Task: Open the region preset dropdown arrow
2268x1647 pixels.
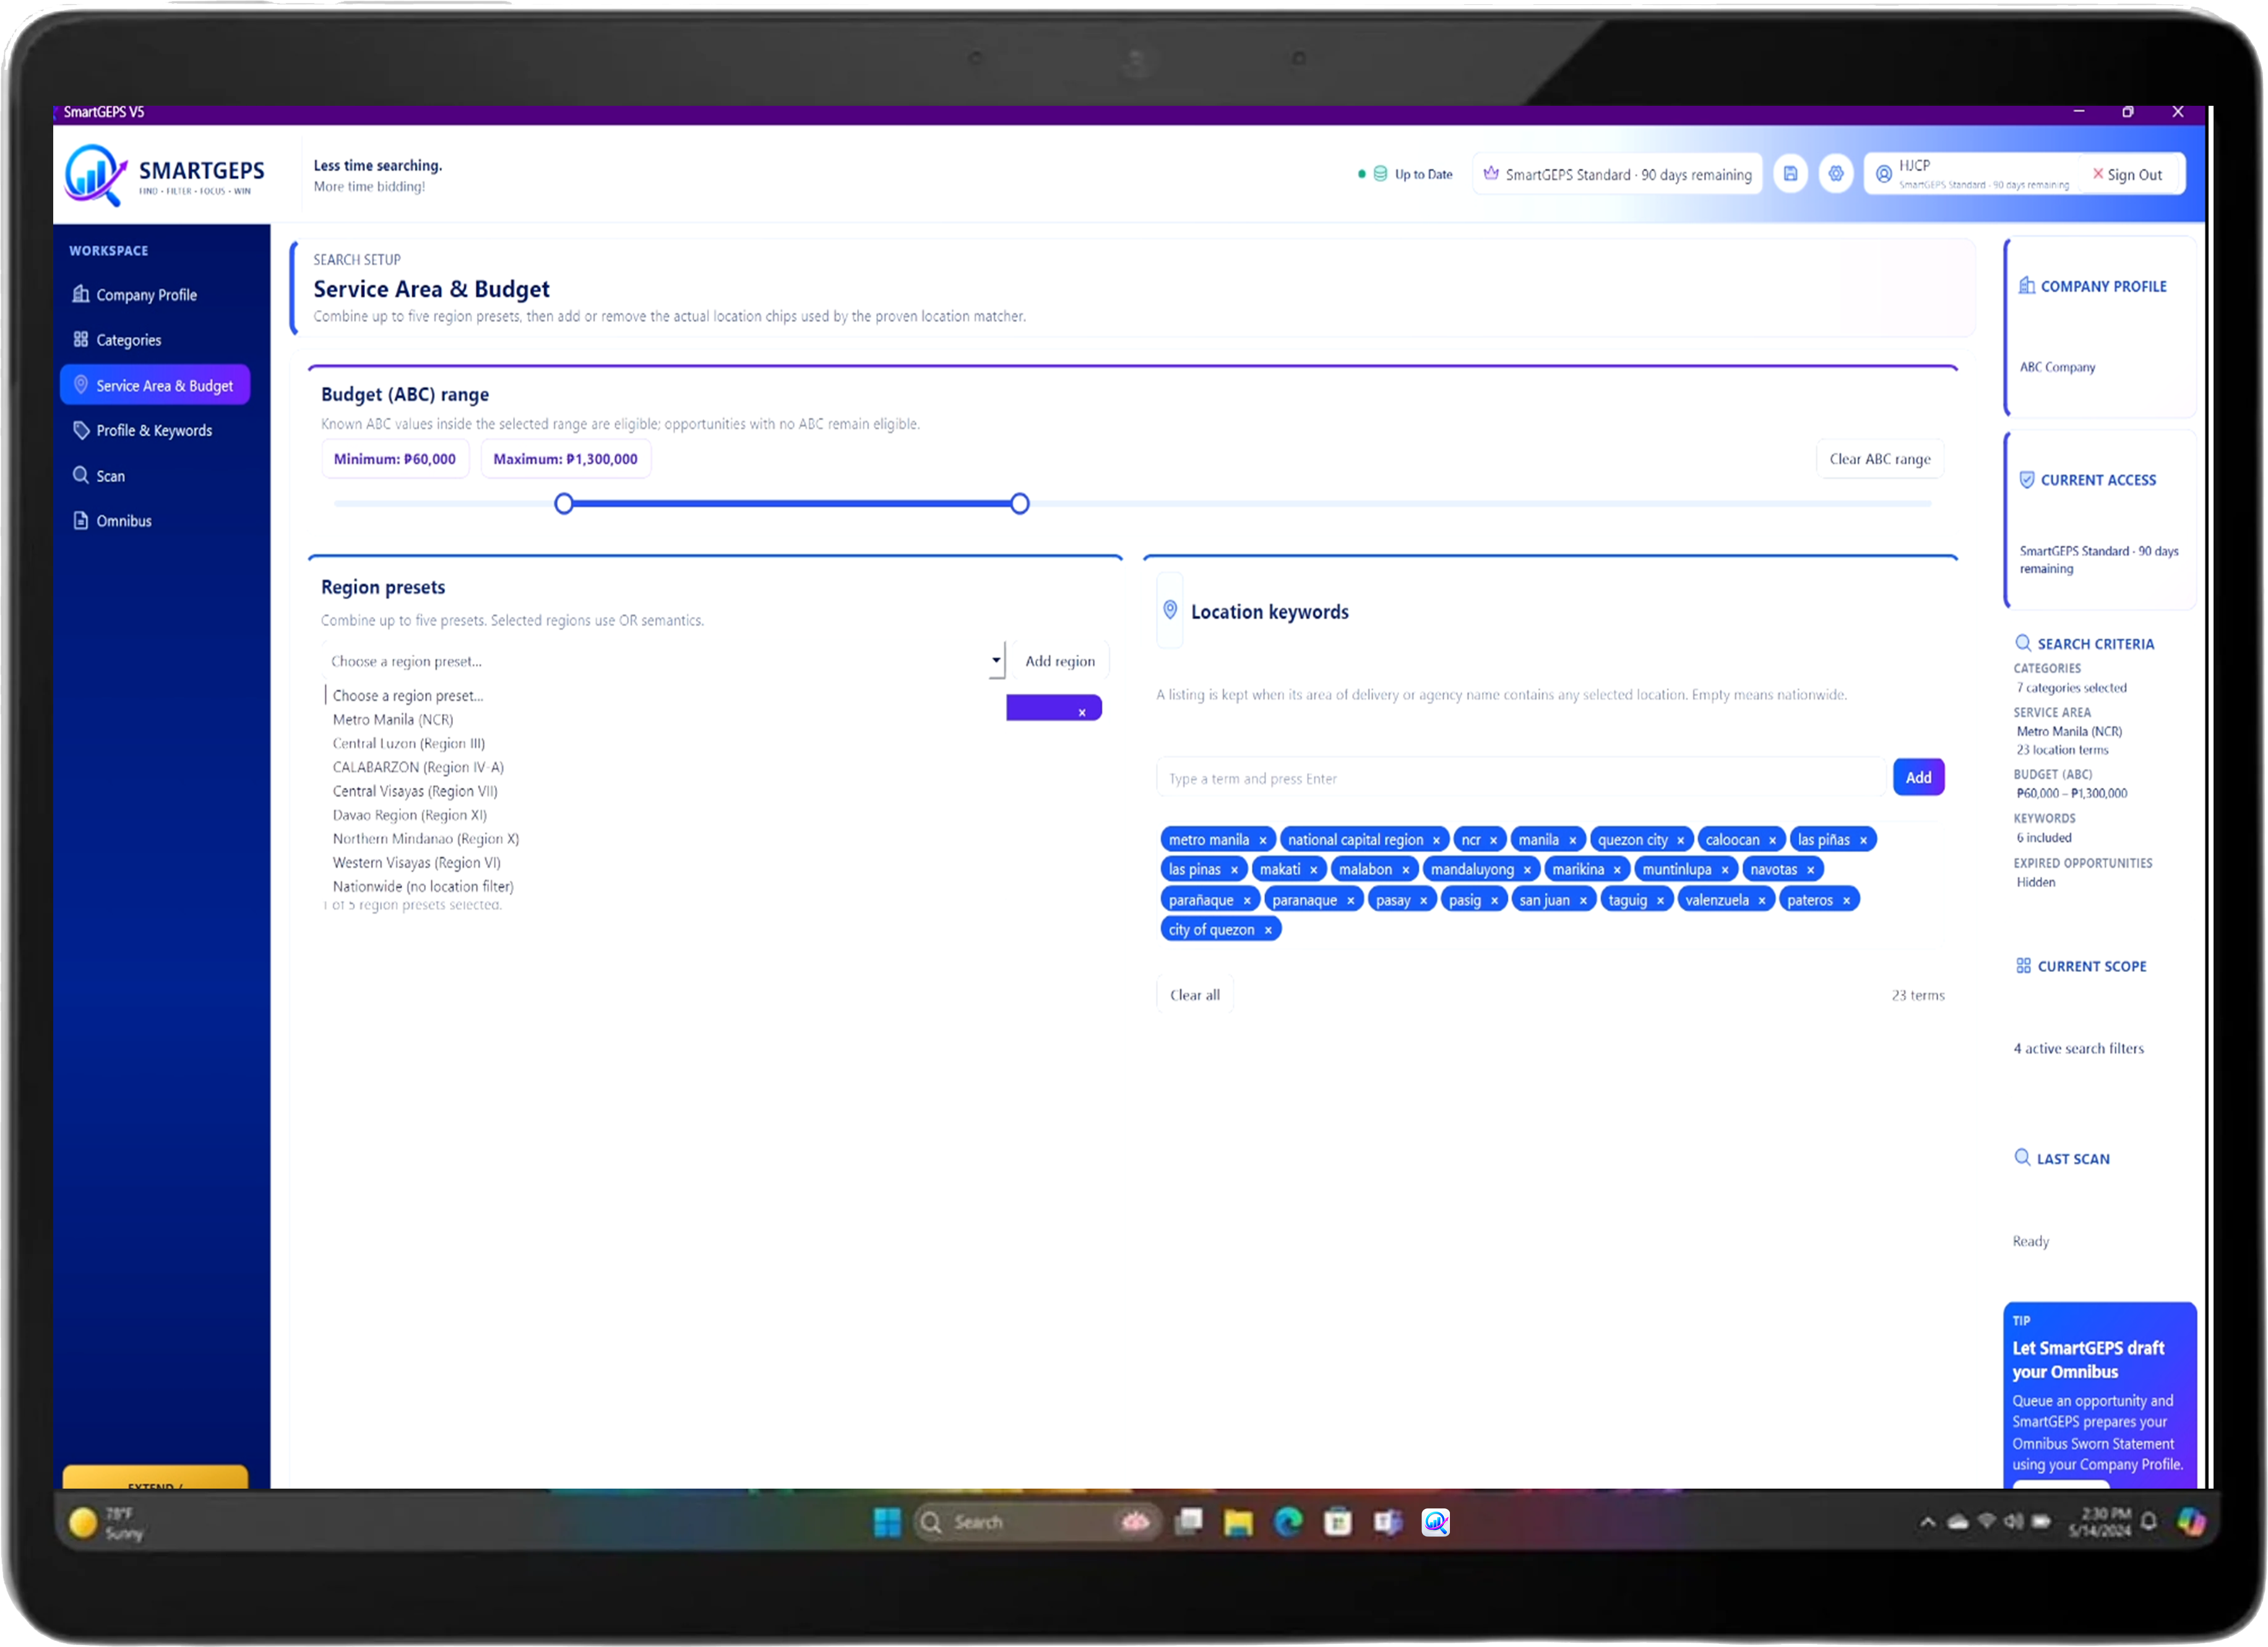Action: [x=996, y=661]
